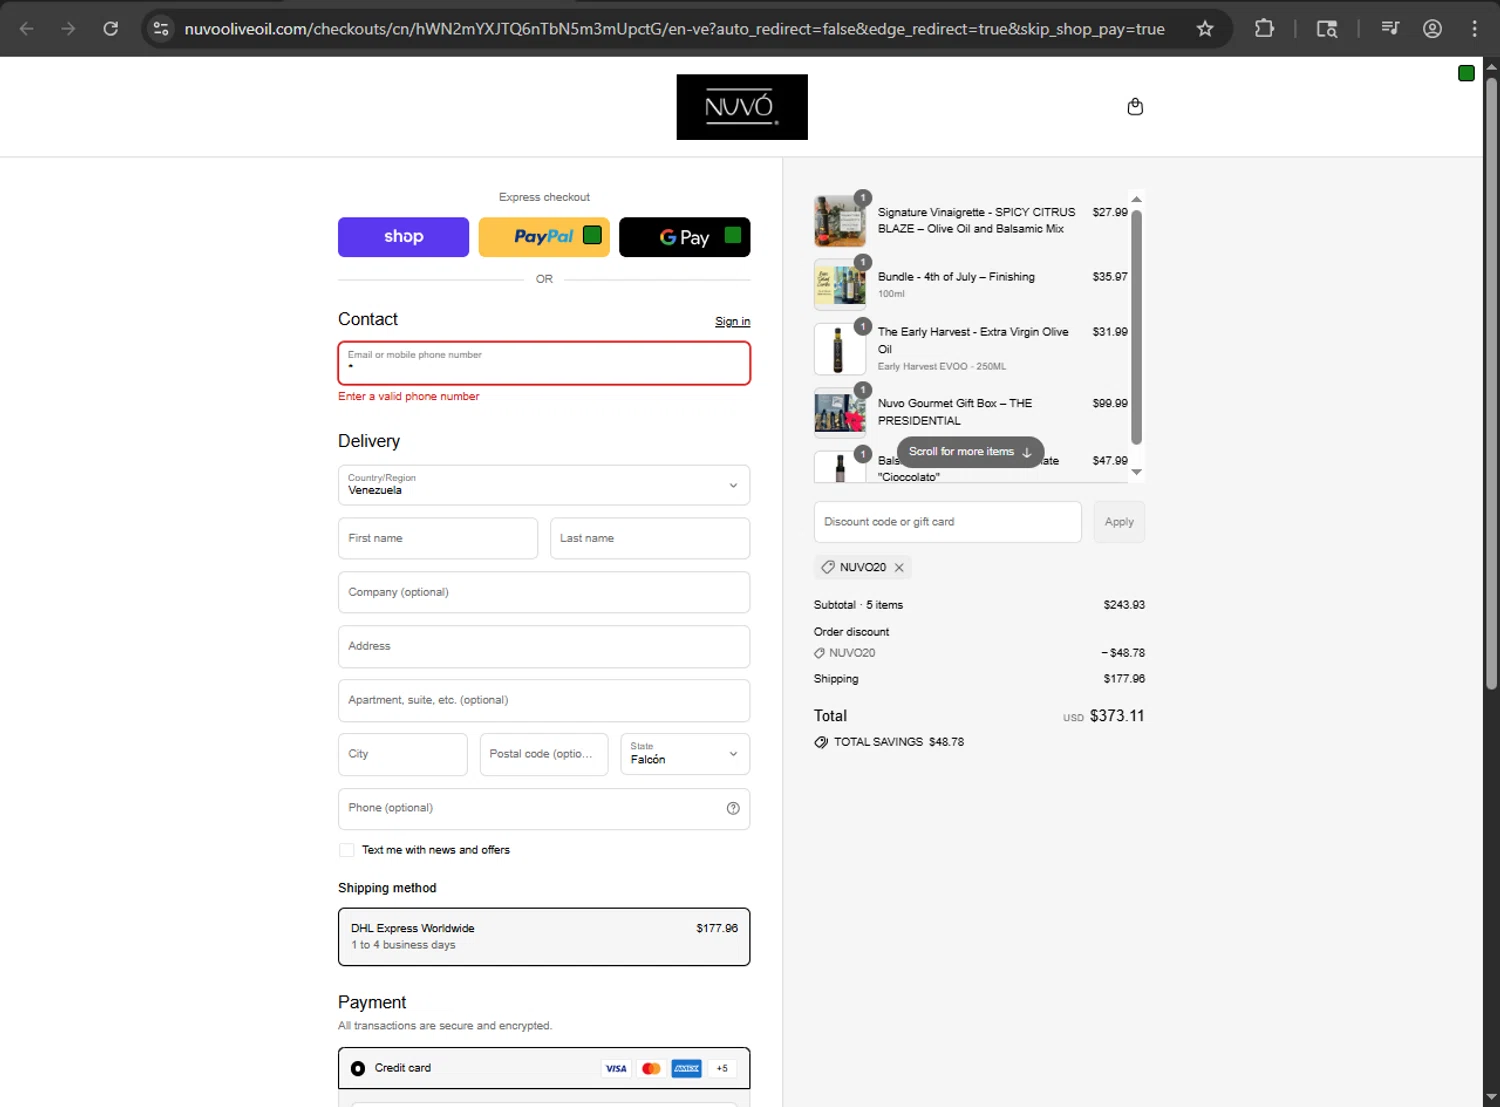Click the order list scroll down arrow

(1136, 472)
